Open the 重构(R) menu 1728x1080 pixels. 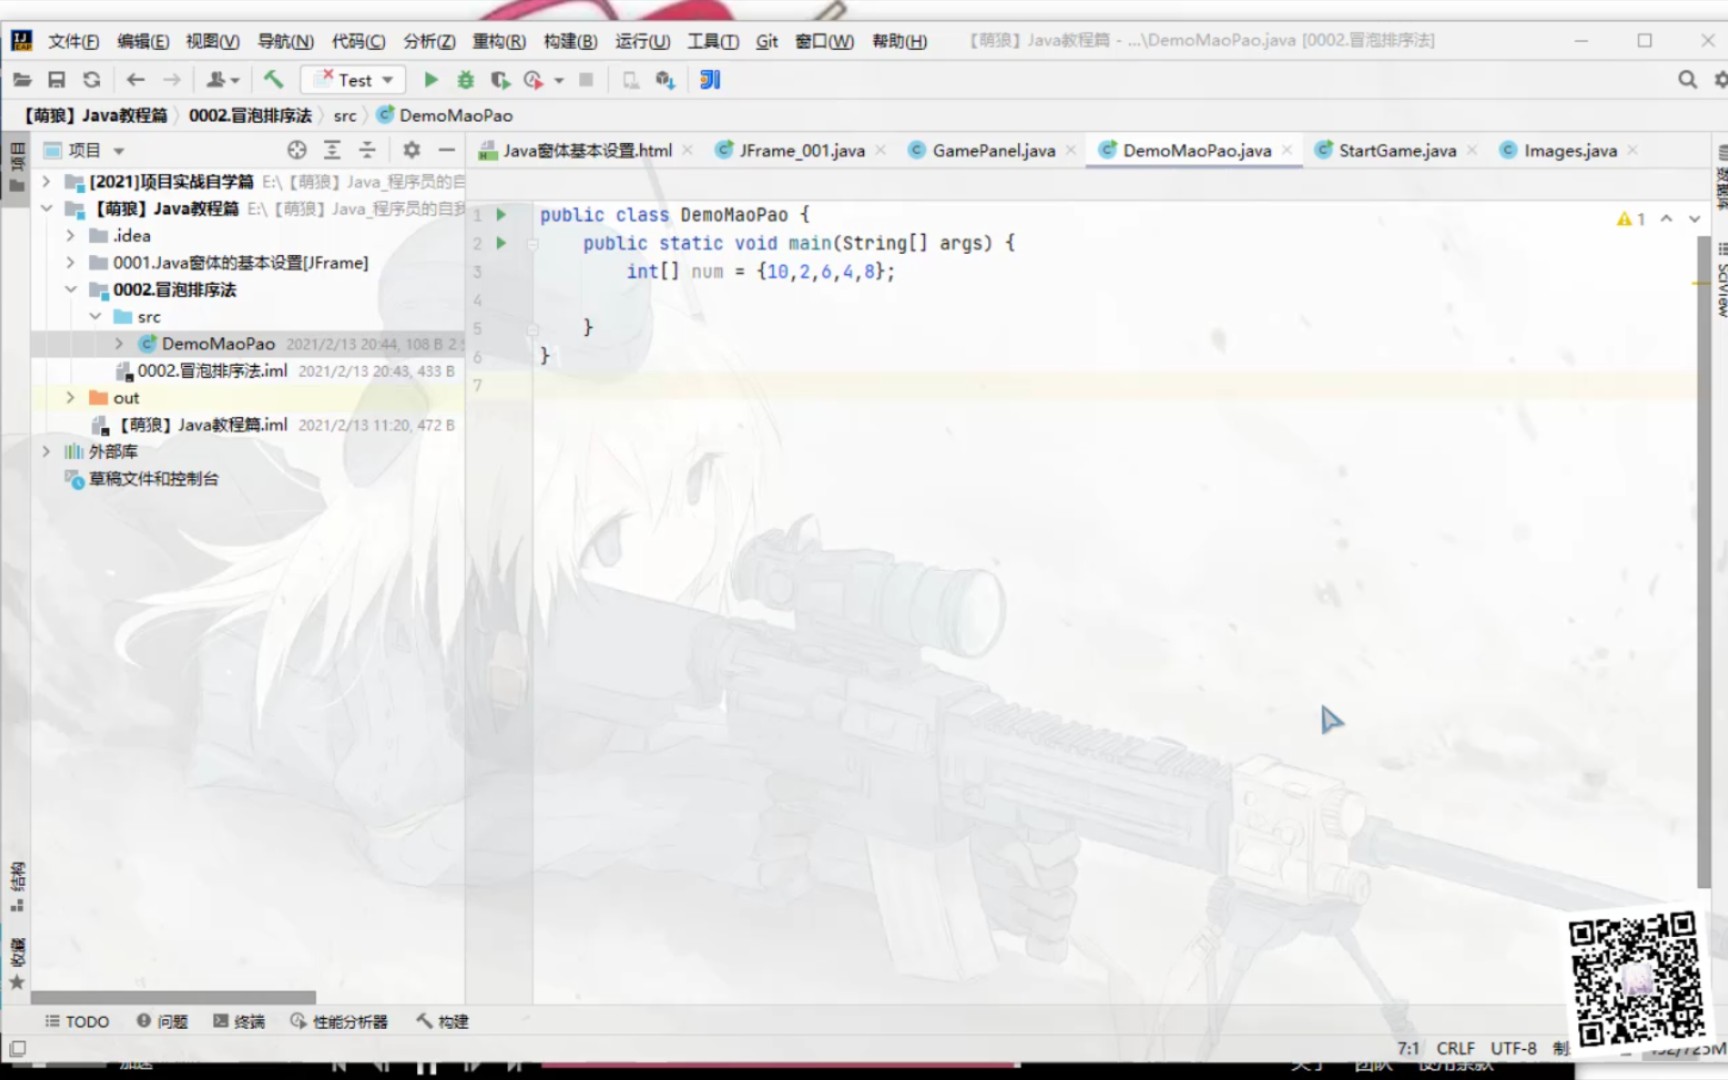coord(499,41)
